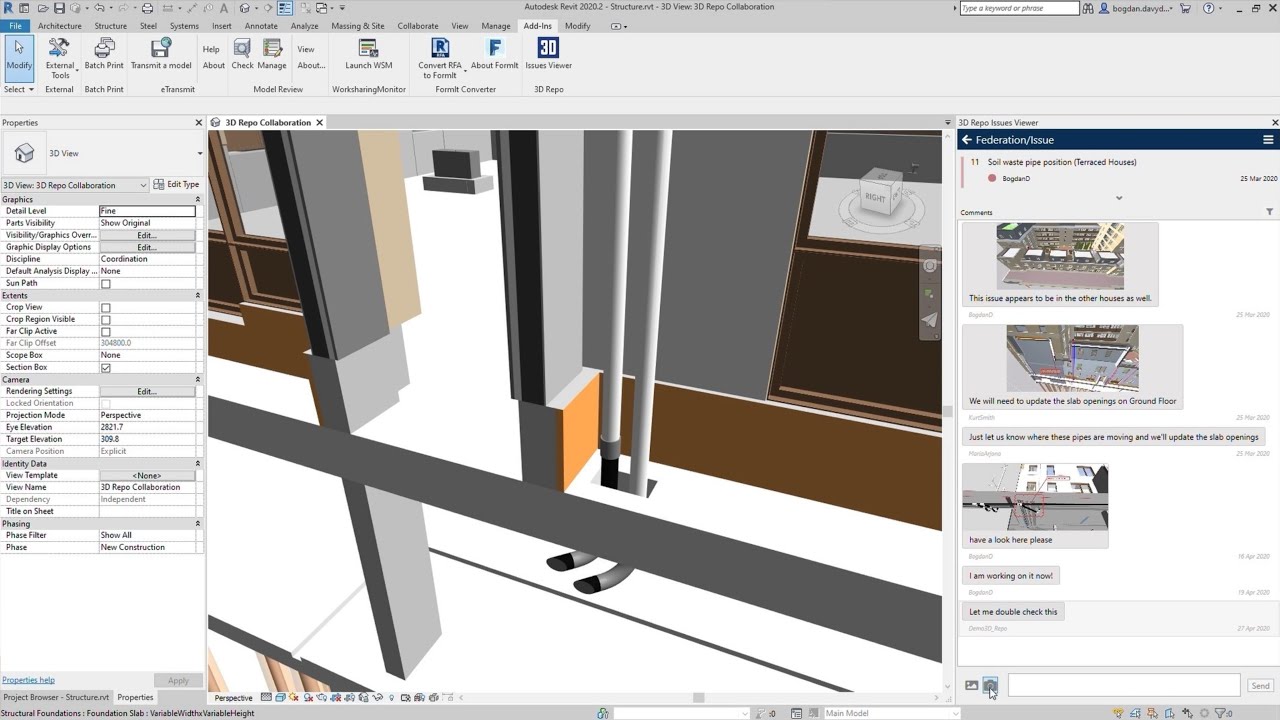The width and height of the screenshot is (1280, 720).
Task: Expand issue details chevron in Issues Viewer
Action: pyautogui.click(x=1119, y=198)
